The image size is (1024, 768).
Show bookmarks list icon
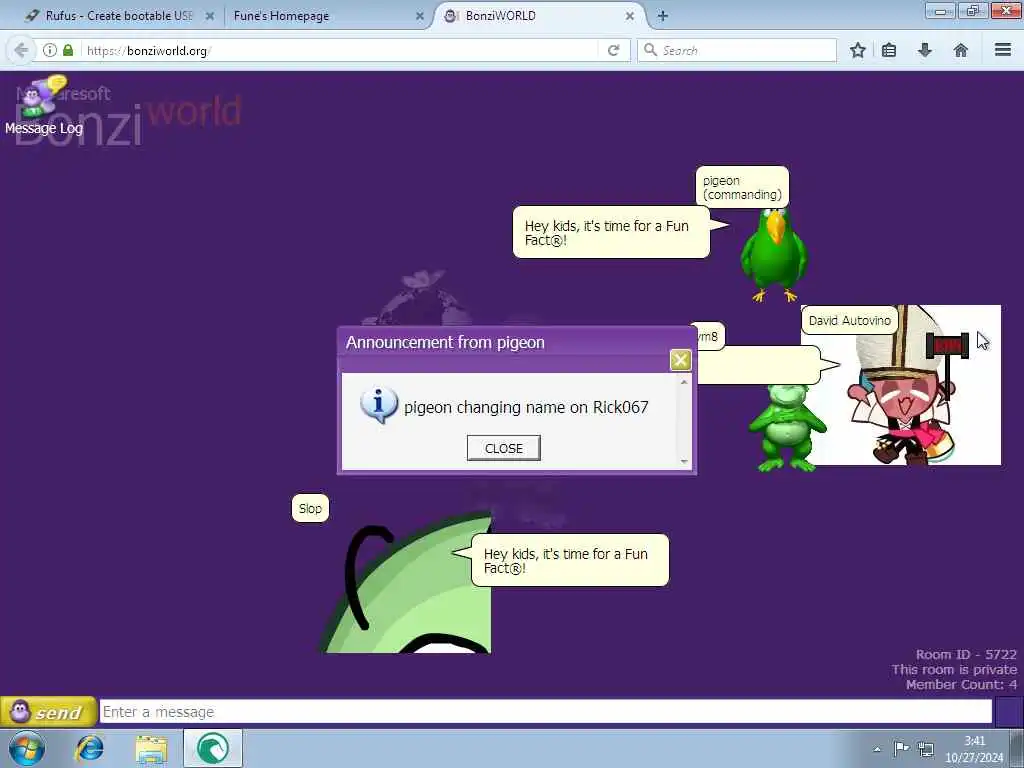[889, 50]
